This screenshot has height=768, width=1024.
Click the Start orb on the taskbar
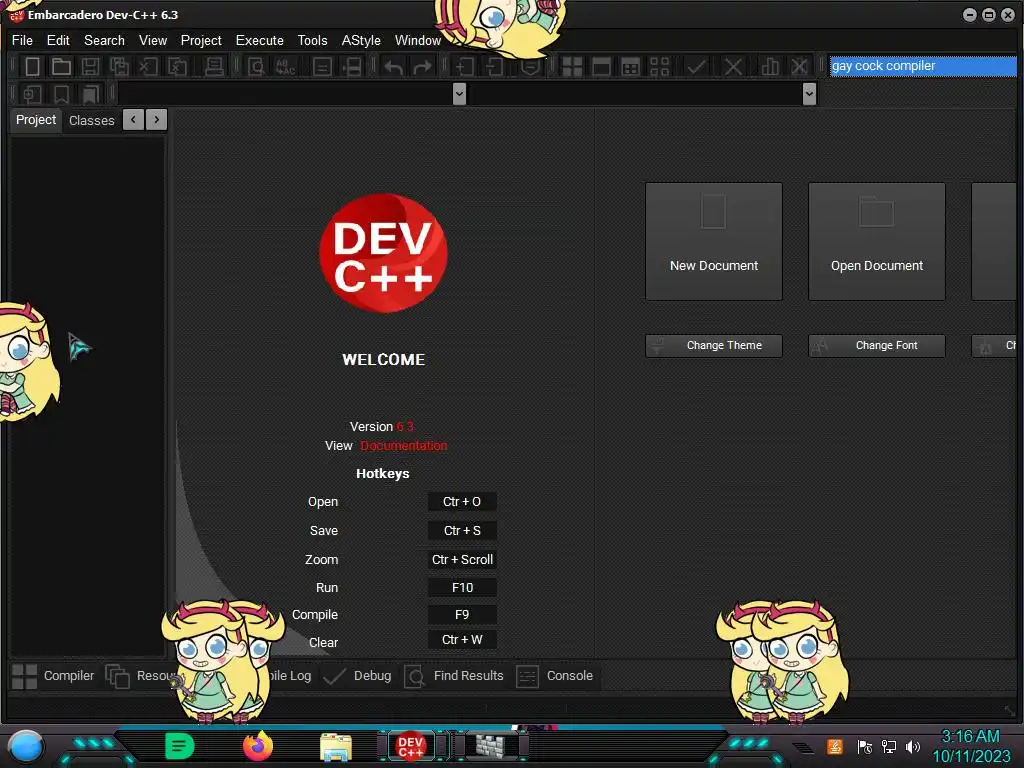pos(26,746)
